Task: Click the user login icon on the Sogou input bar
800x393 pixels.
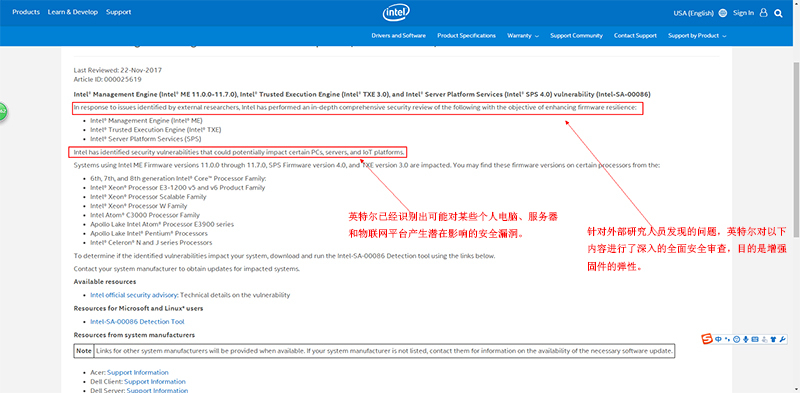Action: click(764, 339)
